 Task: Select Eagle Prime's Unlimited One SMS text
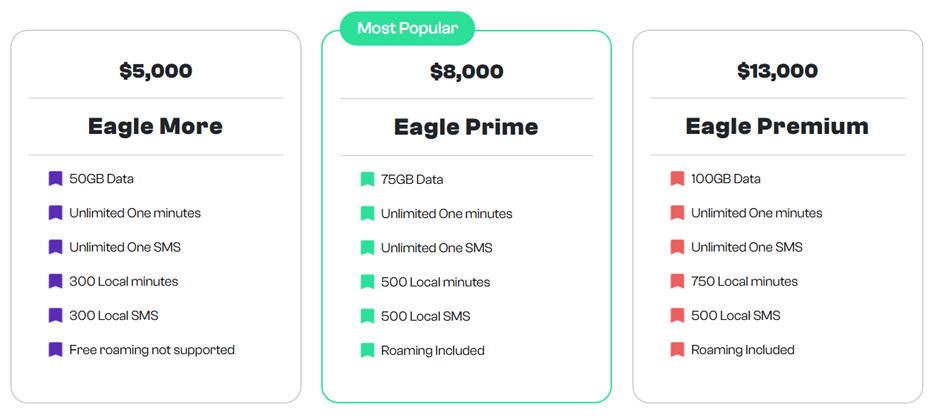click(436, 248)
